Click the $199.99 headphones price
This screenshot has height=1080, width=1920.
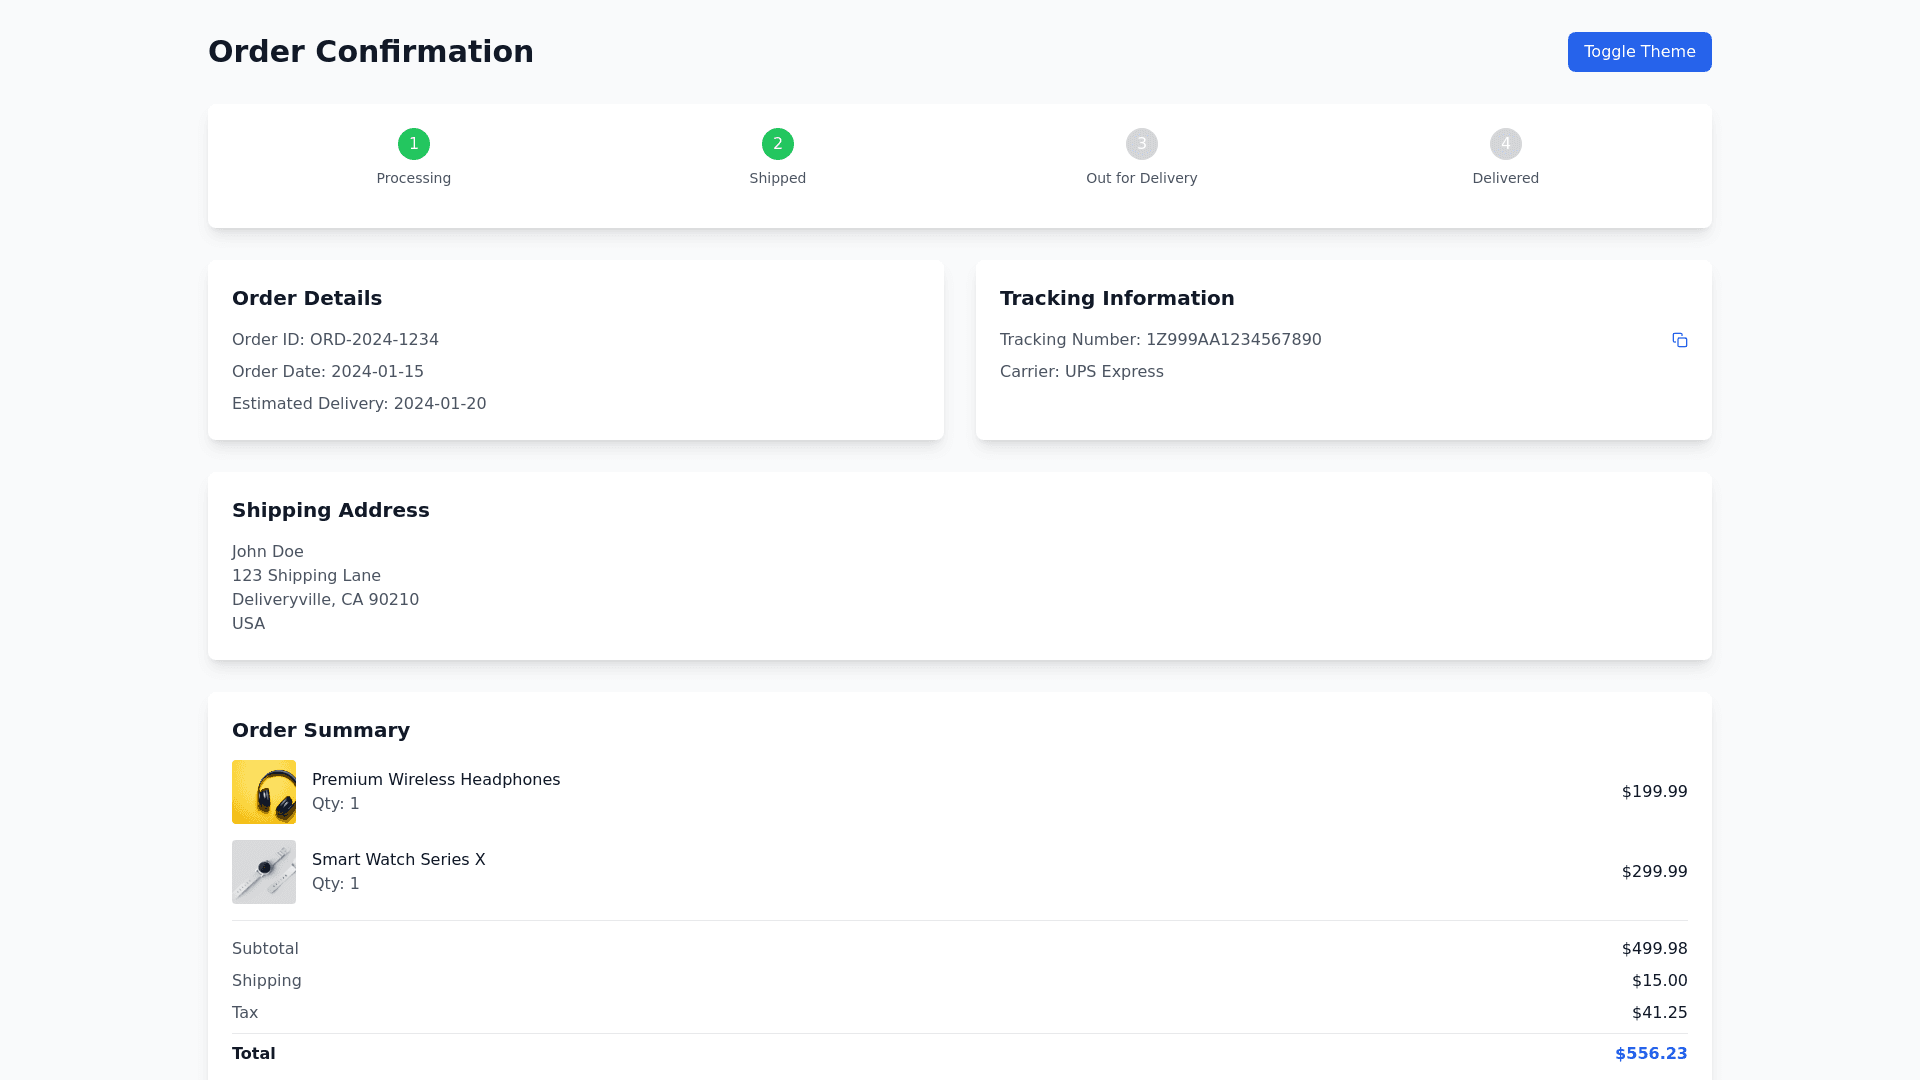[x=1654, y=792]
